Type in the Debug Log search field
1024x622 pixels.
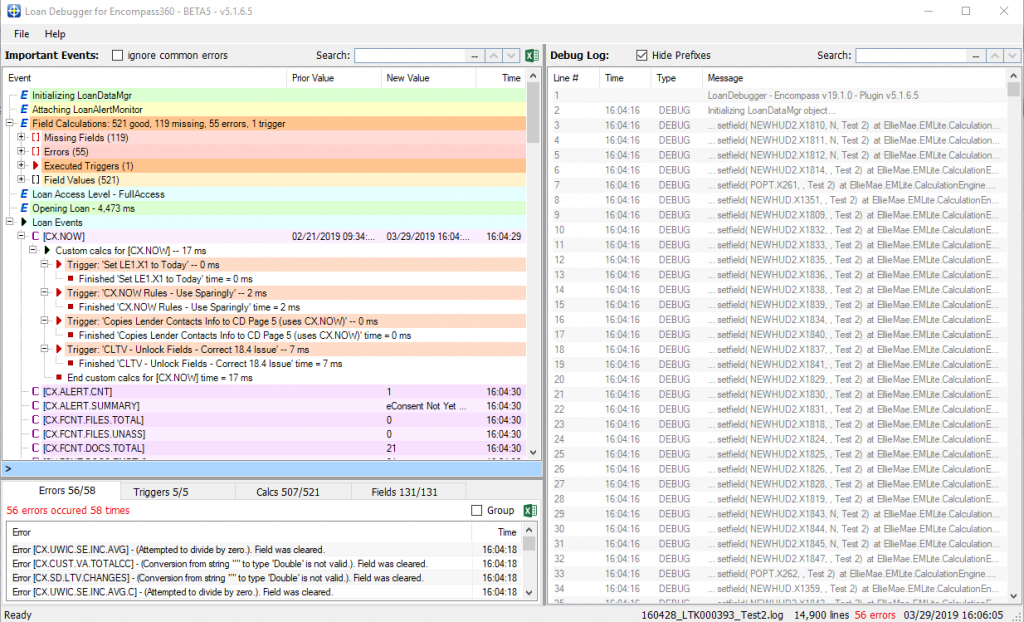(910, 55)
